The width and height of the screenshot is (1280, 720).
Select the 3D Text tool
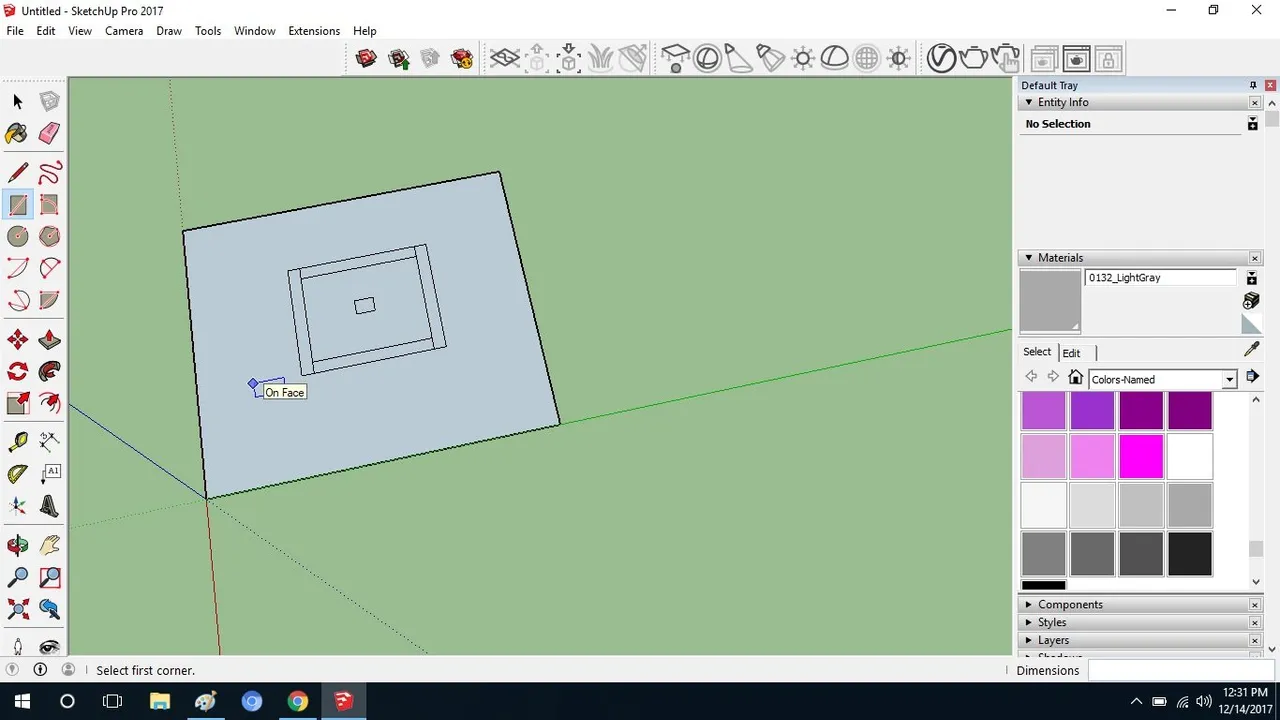click(49, 506)
